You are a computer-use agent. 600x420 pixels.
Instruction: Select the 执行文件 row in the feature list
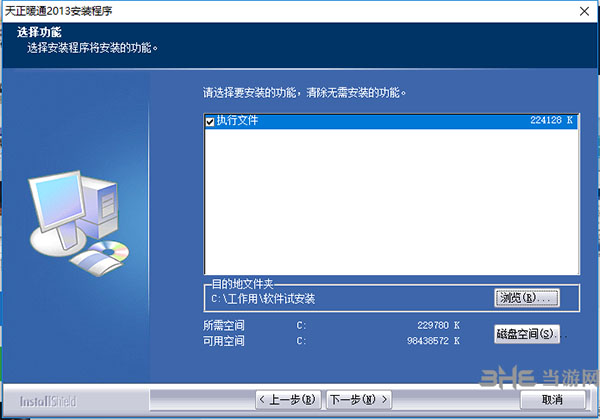tap(391, 121)
